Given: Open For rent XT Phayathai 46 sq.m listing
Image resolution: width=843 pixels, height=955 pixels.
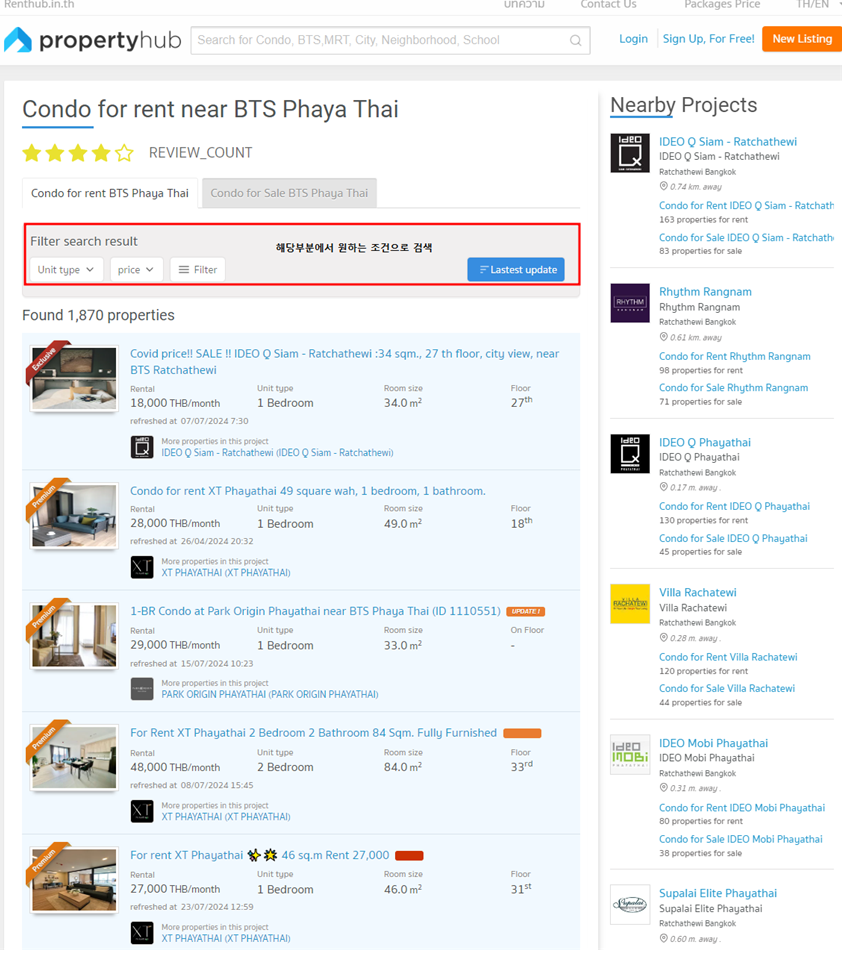Looking at the screenshot, I should point(259,855).
